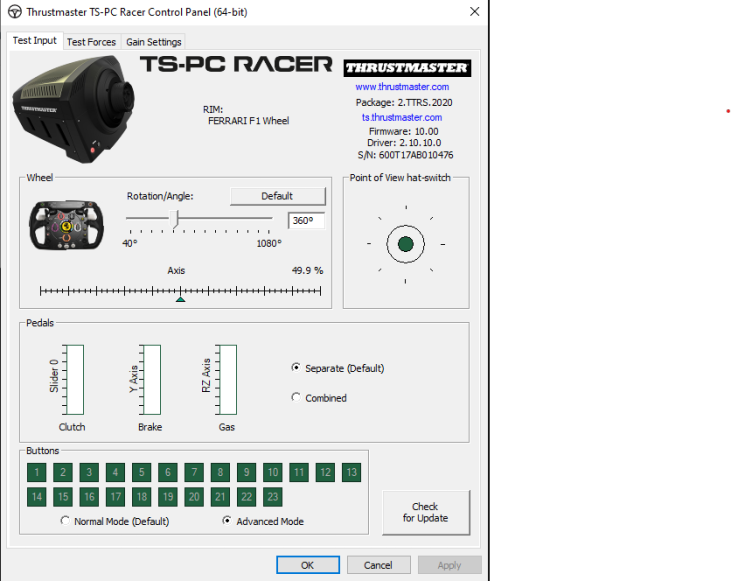Click button indicator 16
Viewport: 731px width, 581px height.
point(89,497)
